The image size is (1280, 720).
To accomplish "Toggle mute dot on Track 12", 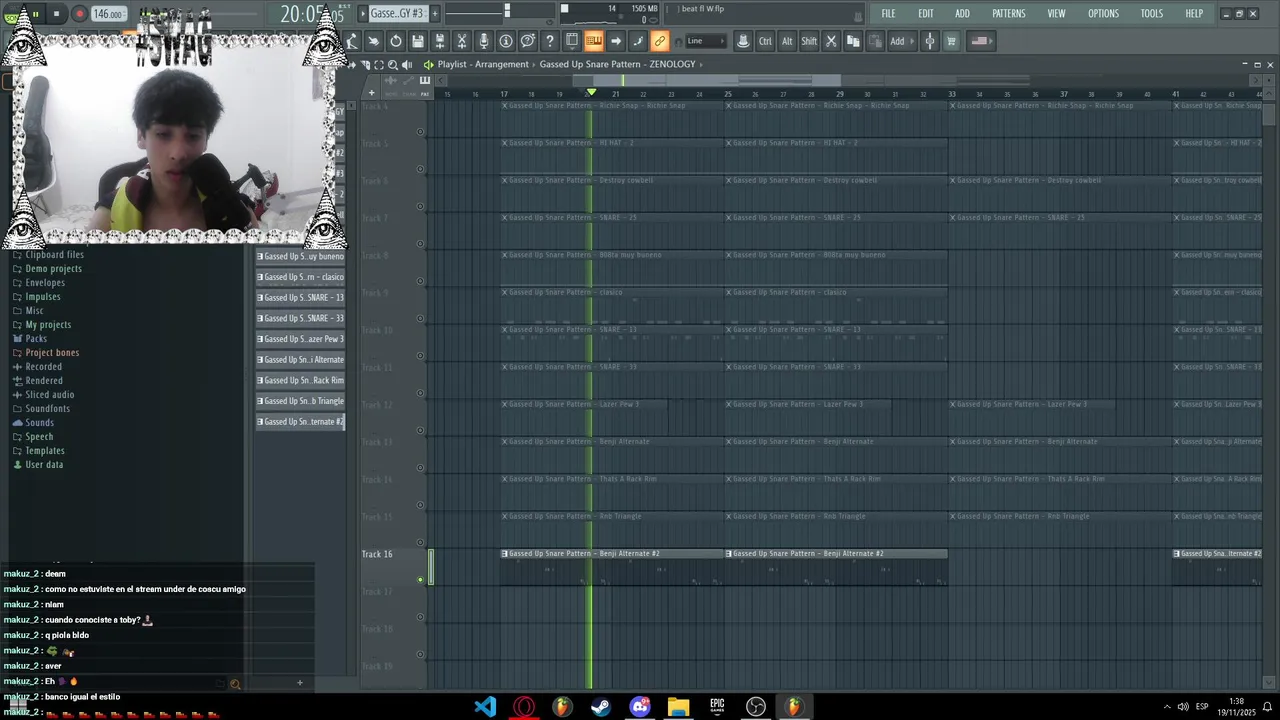I will pyautogui.click(x=420, y=430).
